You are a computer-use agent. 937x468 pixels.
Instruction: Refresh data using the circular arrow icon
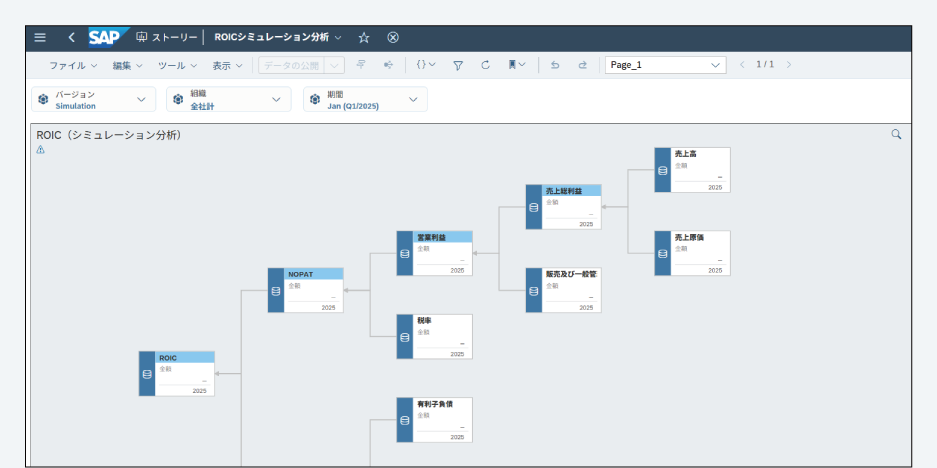coord(485,65)
